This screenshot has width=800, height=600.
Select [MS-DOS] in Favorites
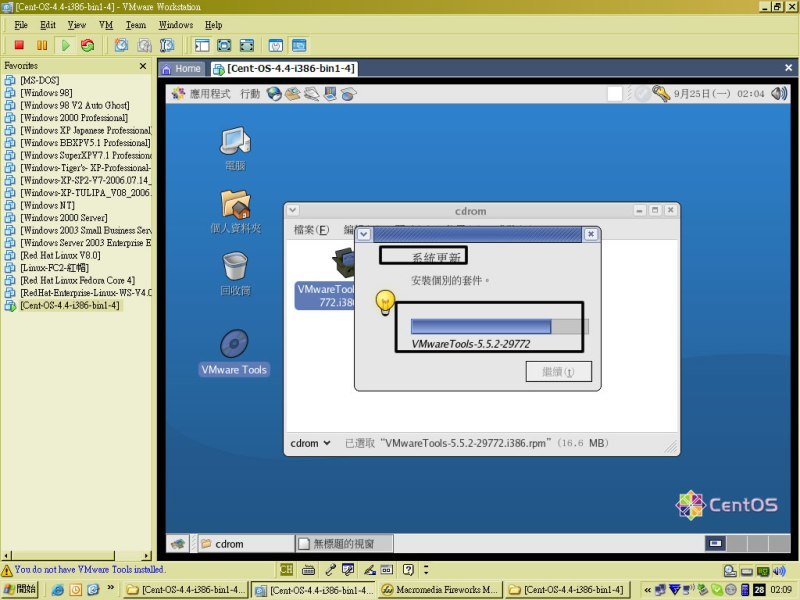(x=40, y=80)
